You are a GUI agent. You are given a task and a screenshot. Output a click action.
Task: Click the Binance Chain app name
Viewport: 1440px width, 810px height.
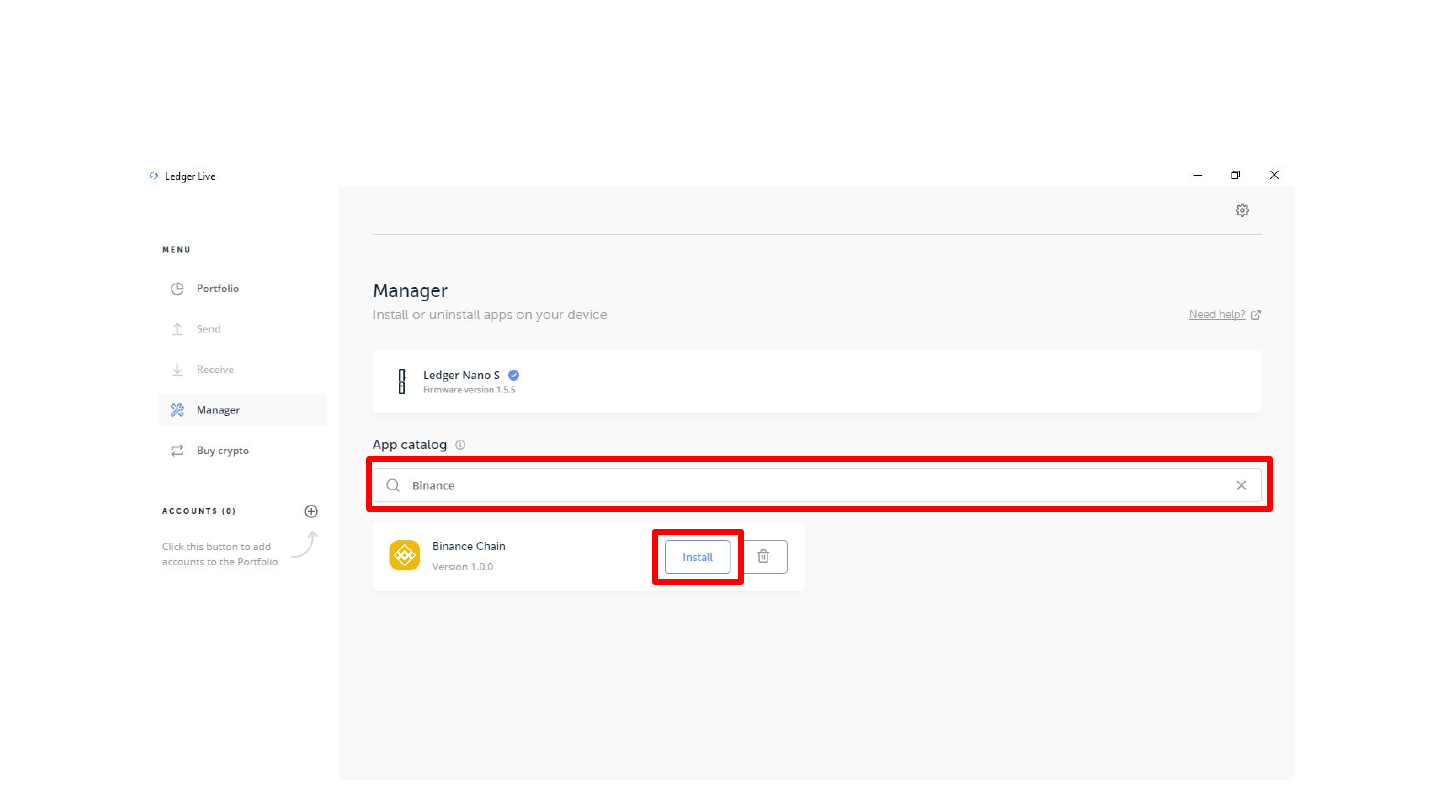click(x=469, y=546)
